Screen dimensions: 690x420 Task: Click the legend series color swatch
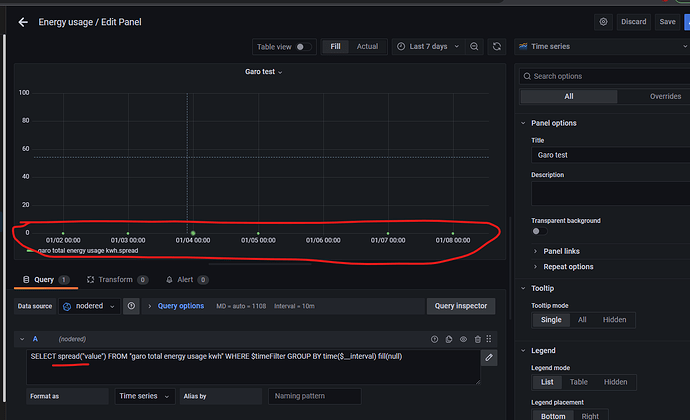click(x=31, y=251)
